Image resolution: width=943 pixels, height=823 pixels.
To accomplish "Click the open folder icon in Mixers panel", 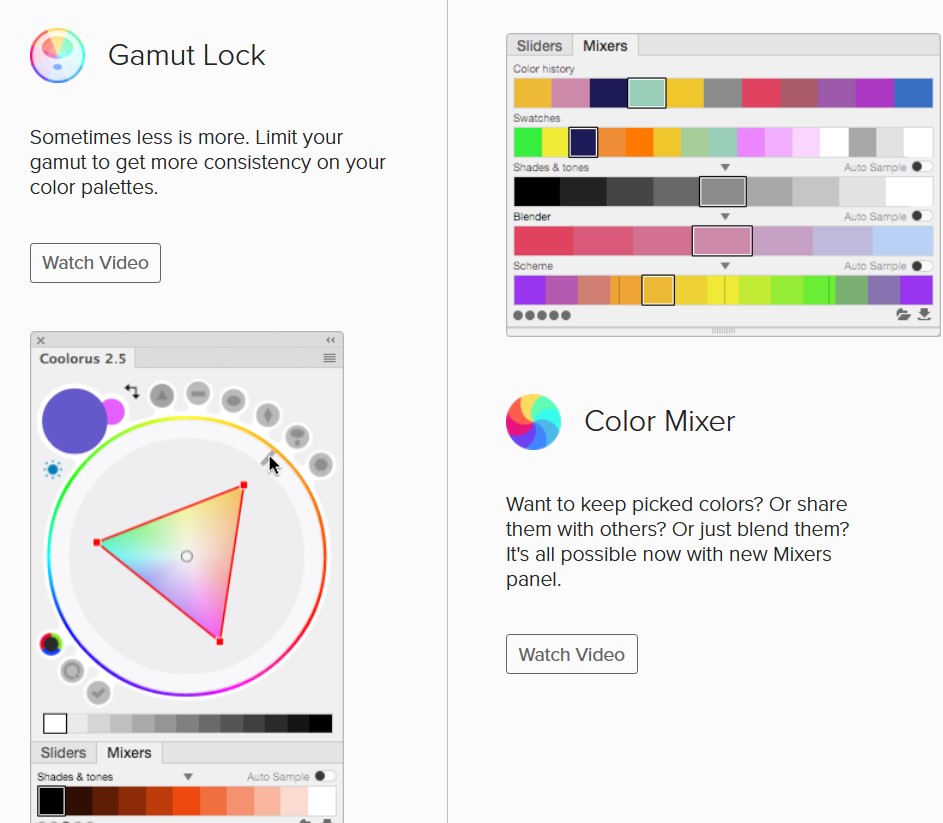I will (x=904, y=314).
